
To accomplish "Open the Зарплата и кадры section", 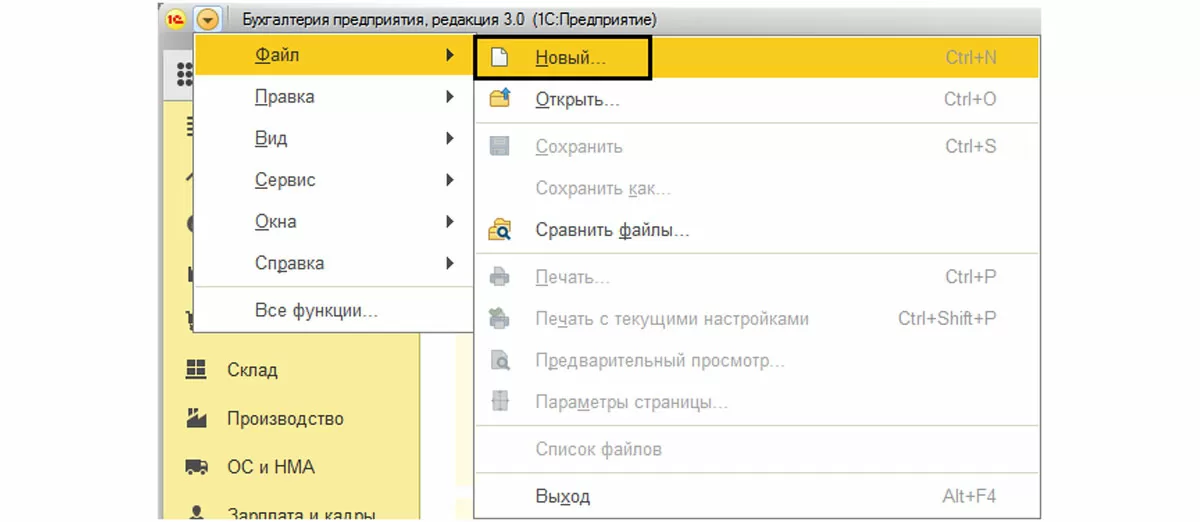I will pyautogui.click(x=301, y=514).
